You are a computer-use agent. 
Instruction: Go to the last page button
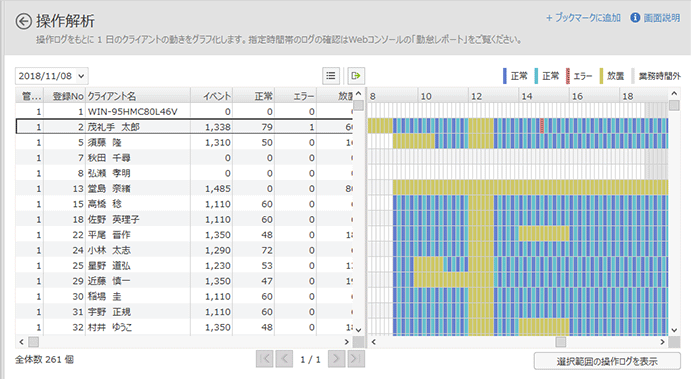click(x=356, y=359)
